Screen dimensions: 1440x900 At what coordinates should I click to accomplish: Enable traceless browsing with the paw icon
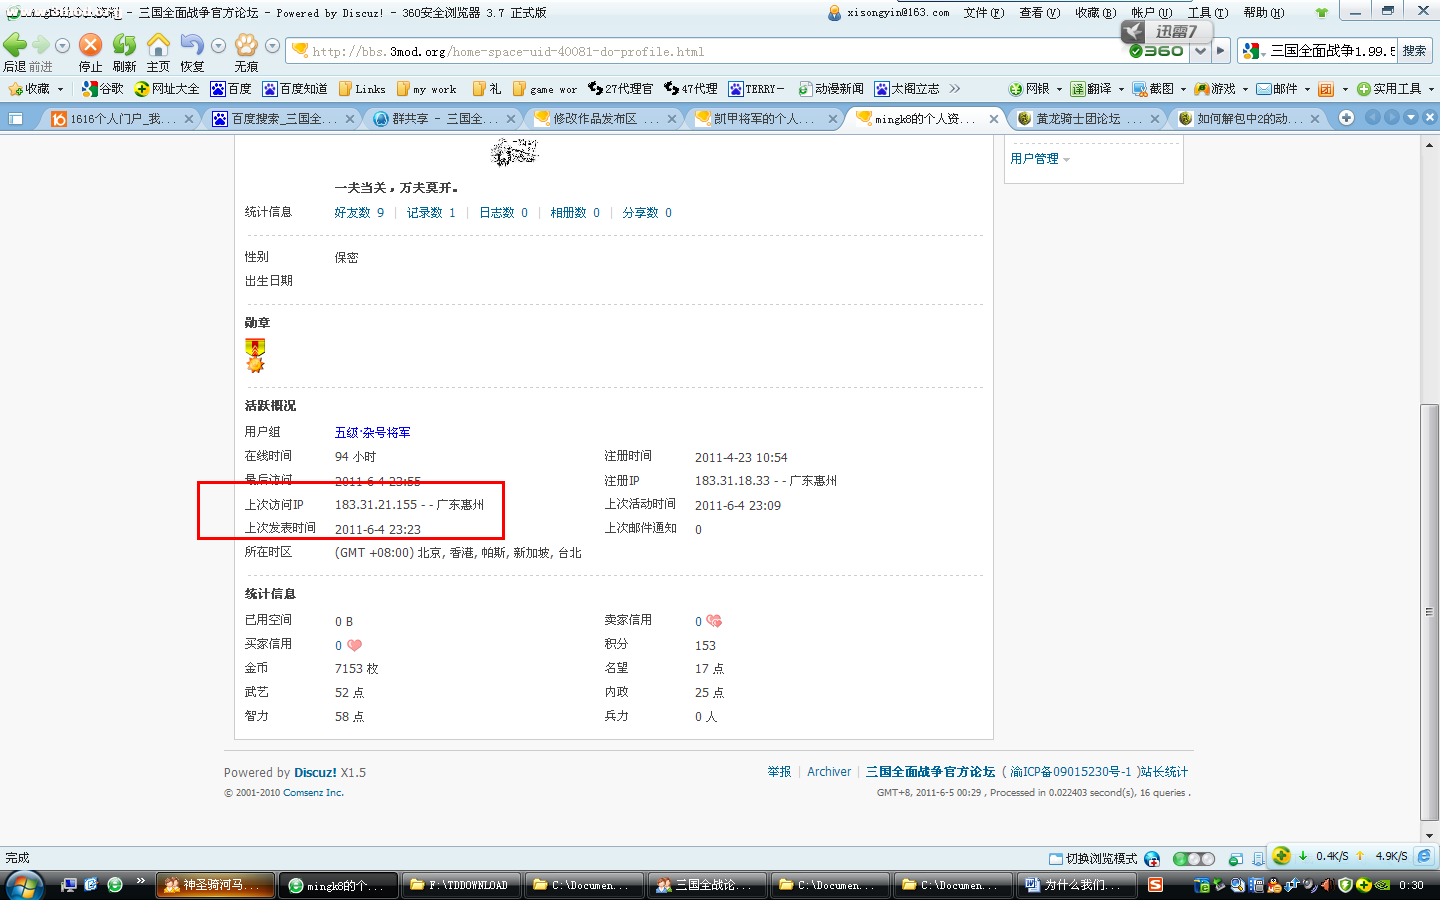coord(246,45)
